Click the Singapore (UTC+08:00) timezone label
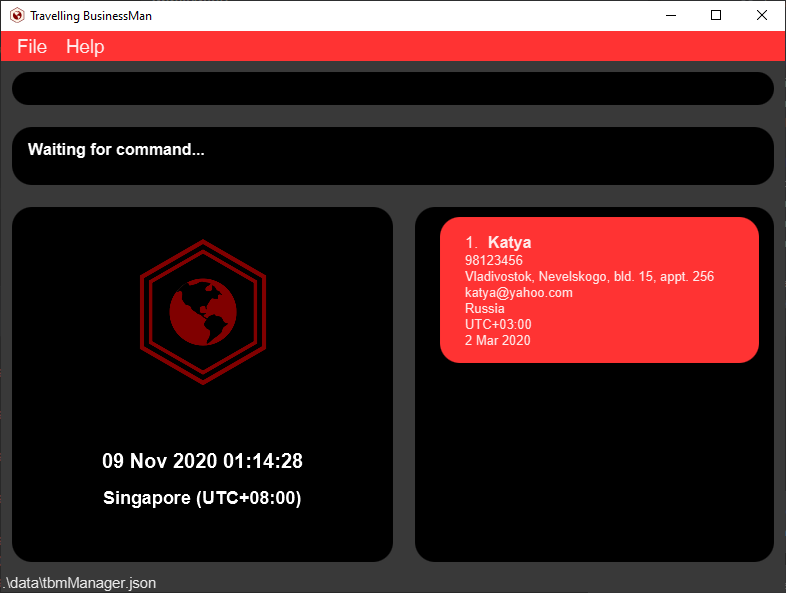The width and height of the screenshot is (786, 593). pyautogui.click(x=202, y=498)
